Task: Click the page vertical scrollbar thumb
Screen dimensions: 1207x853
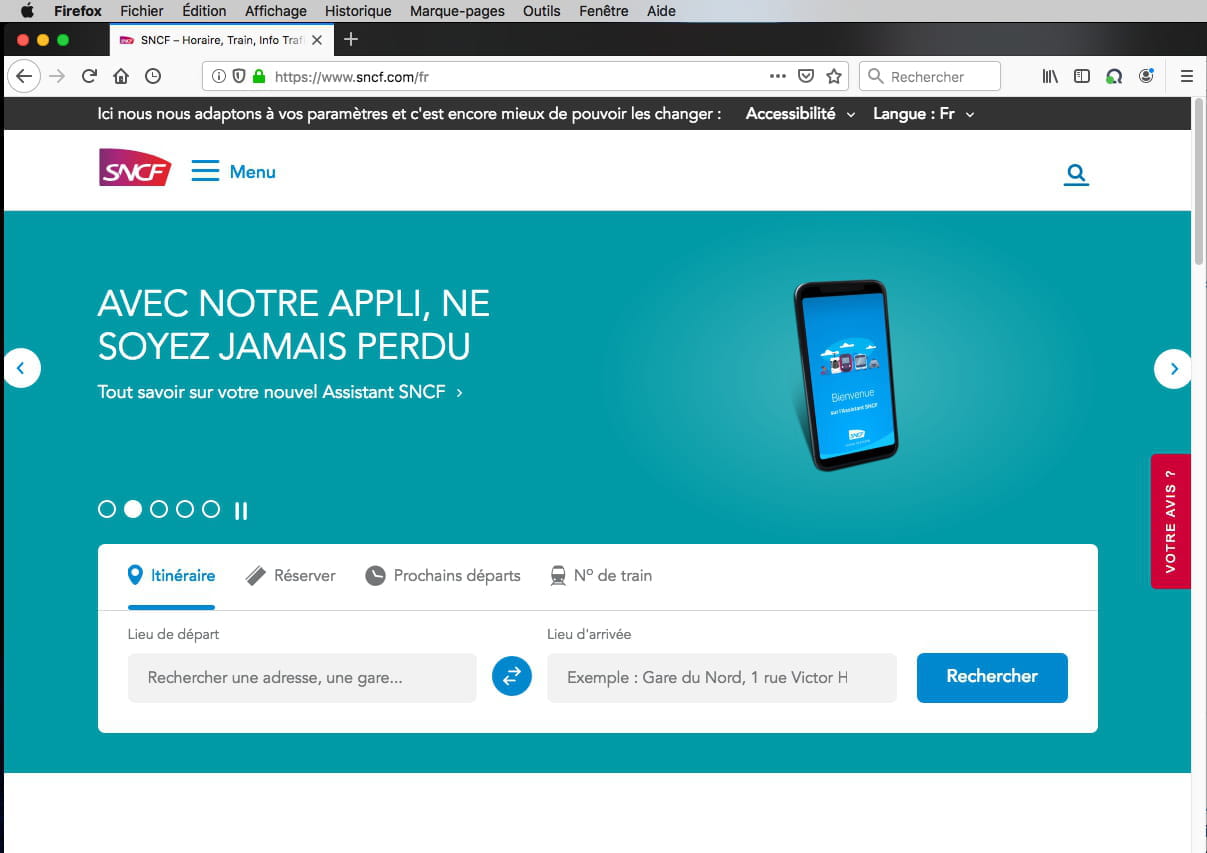Action: point(1199,180)
